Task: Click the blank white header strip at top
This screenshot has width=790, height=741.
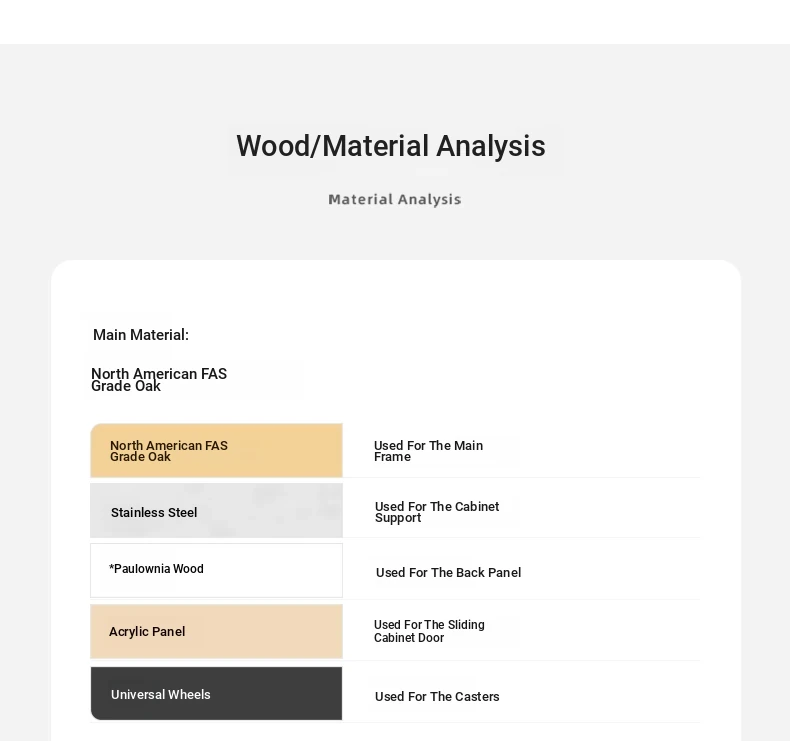Action: click(x=395, y=22)
